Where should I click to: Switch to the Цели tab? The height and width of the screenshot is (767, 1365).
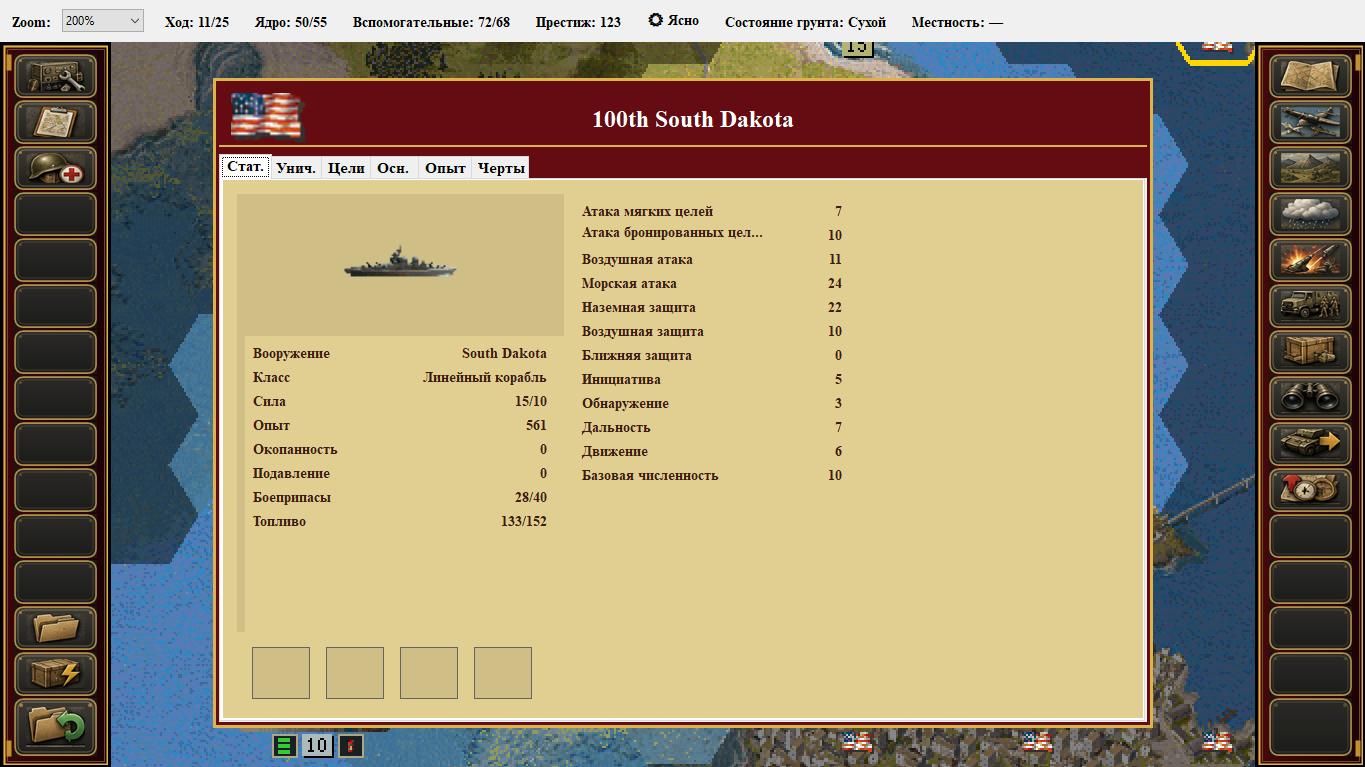pos(346,168)
